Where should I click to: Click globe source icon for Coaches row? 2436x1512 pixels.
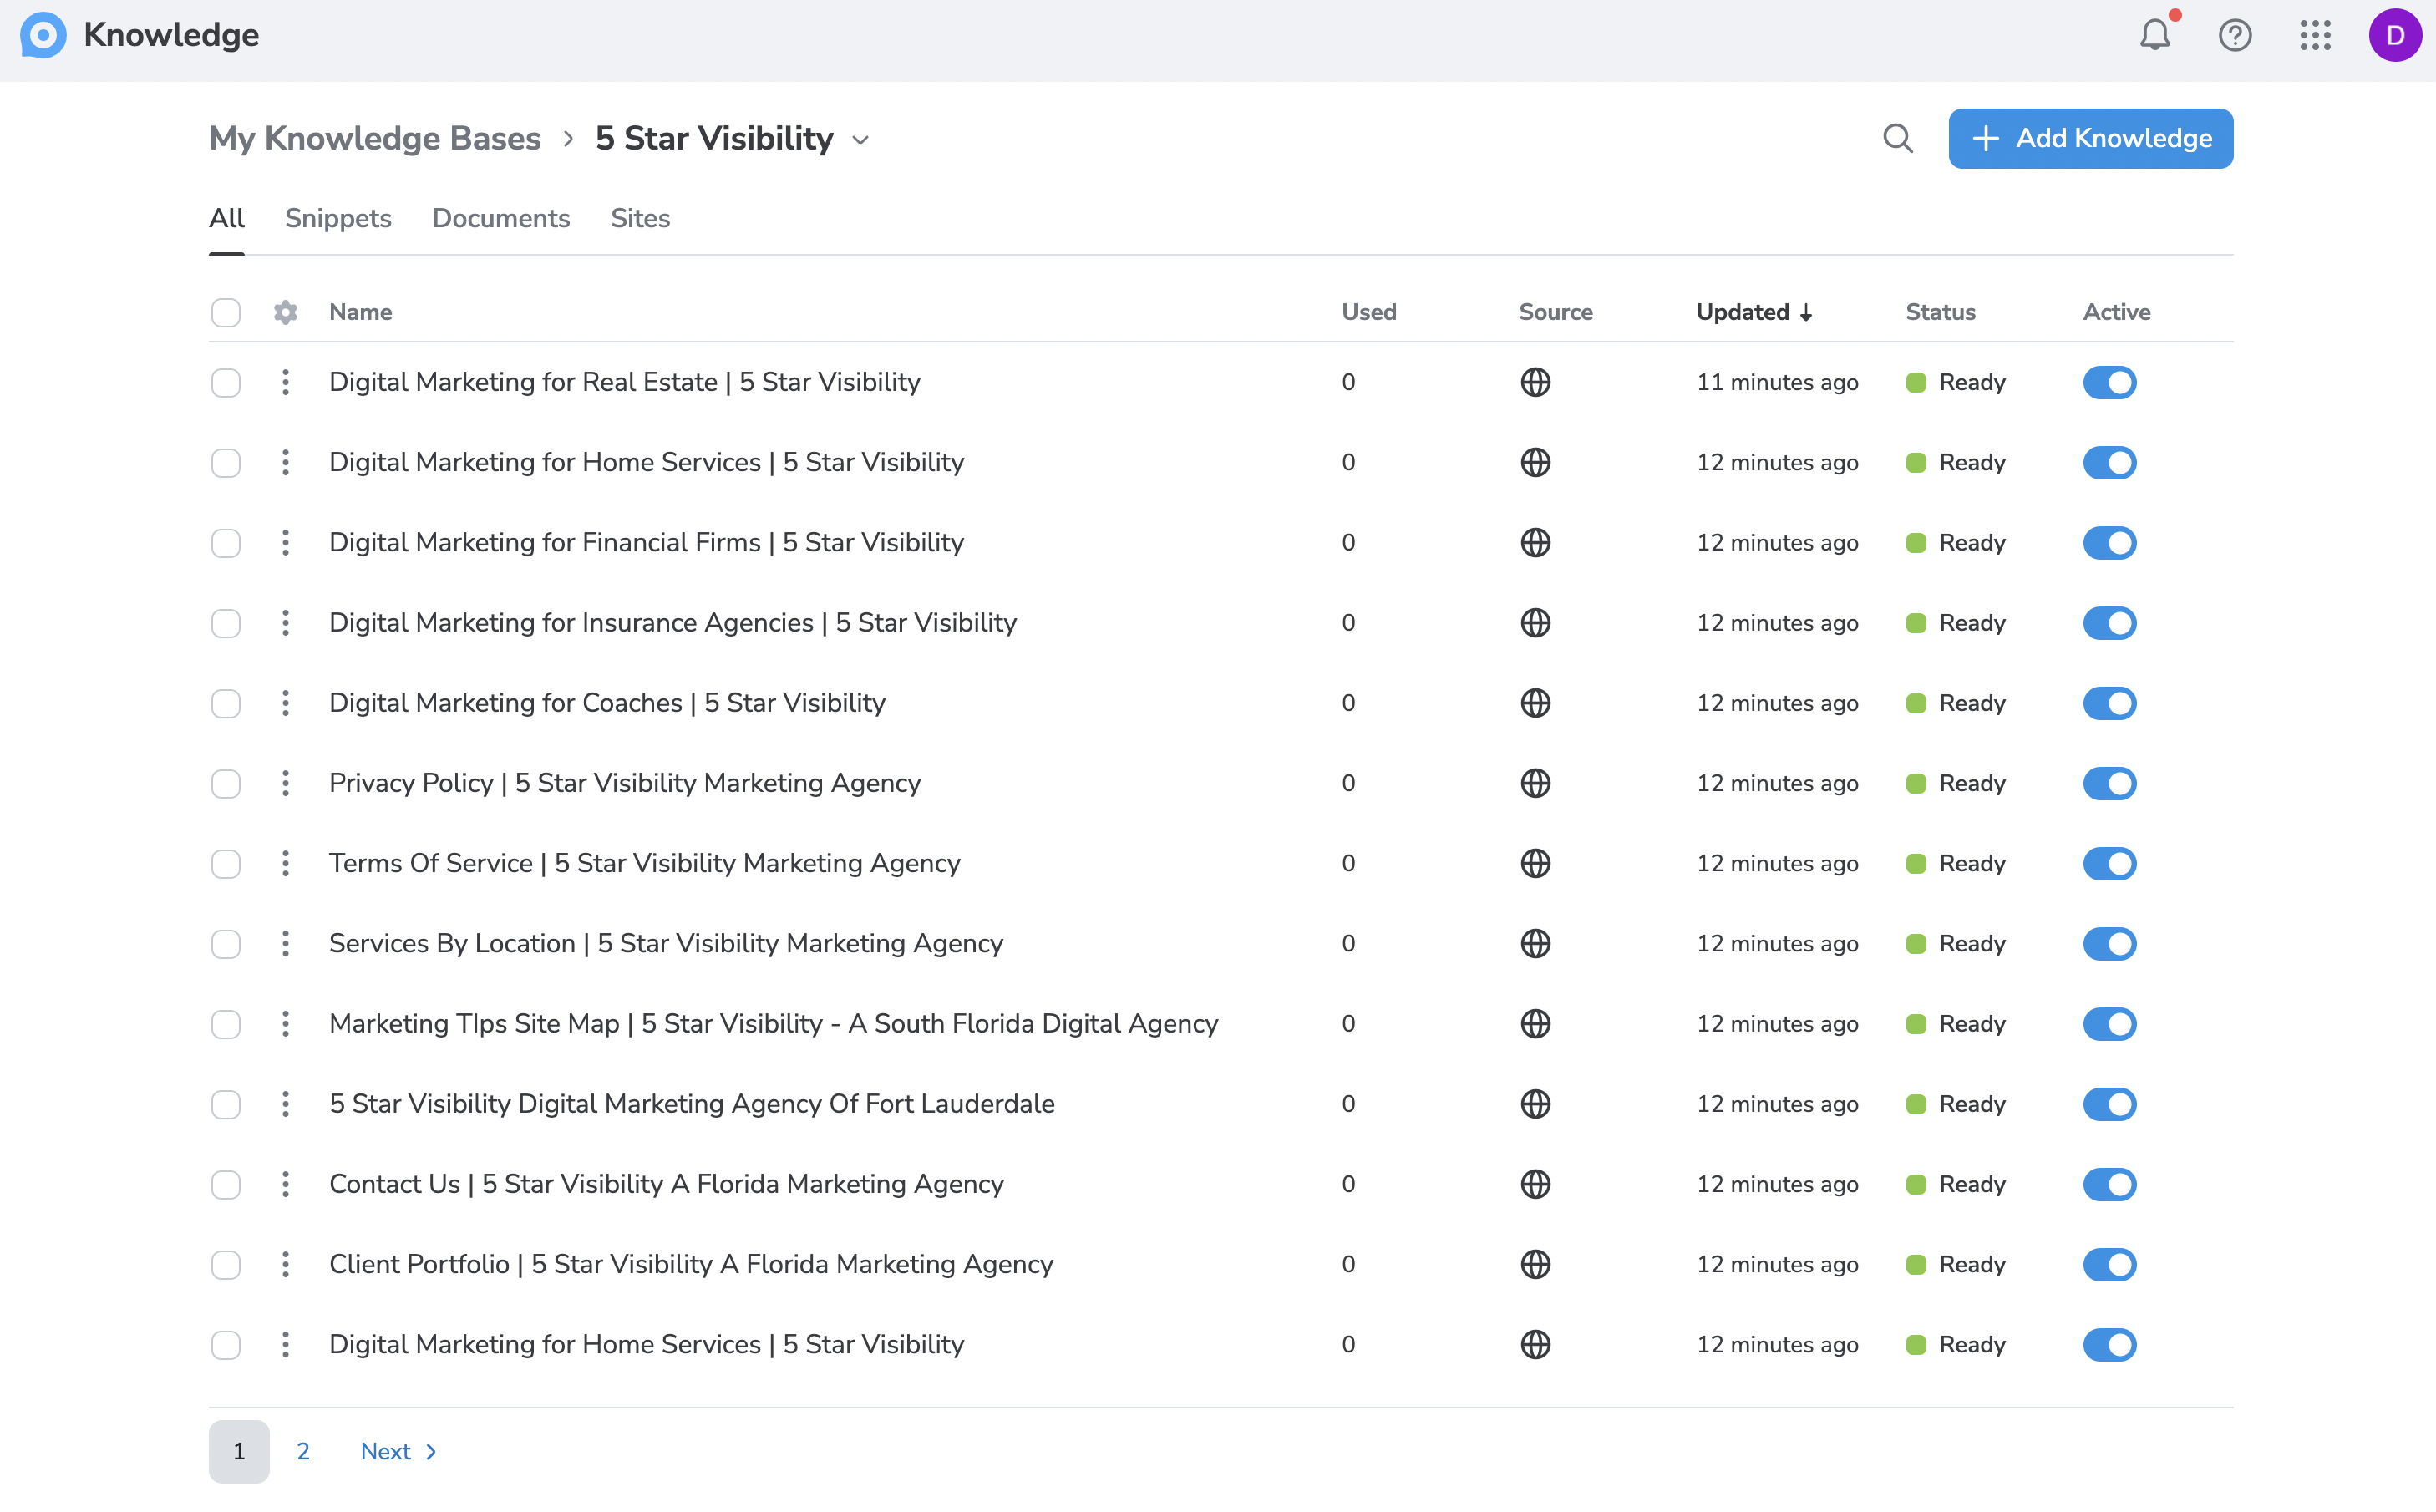point(1535,703)
